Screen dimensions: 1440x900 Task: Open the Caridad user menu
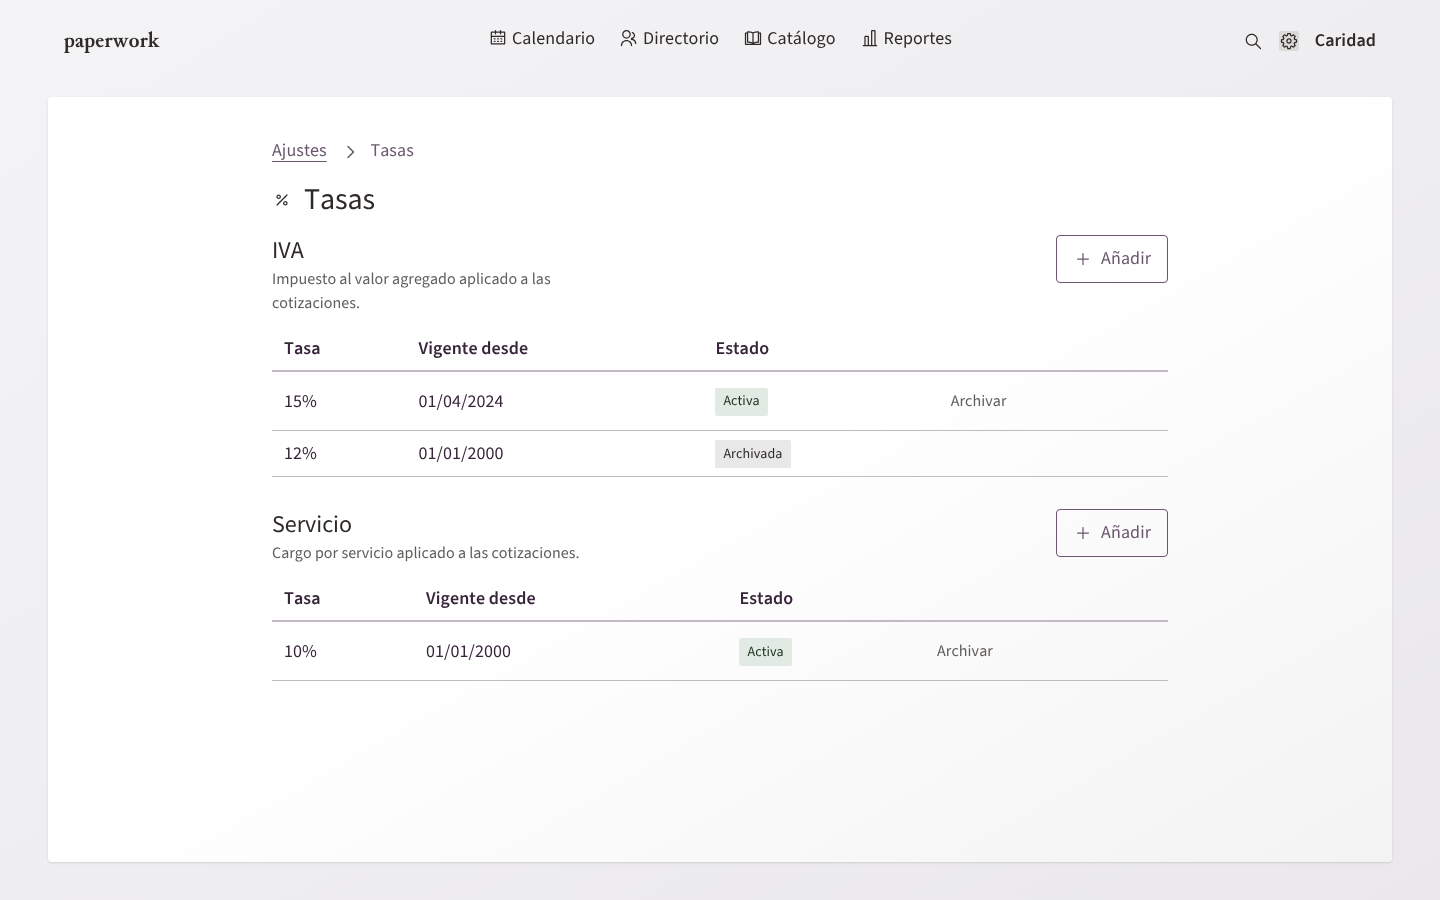click(x=1345, y=40)
